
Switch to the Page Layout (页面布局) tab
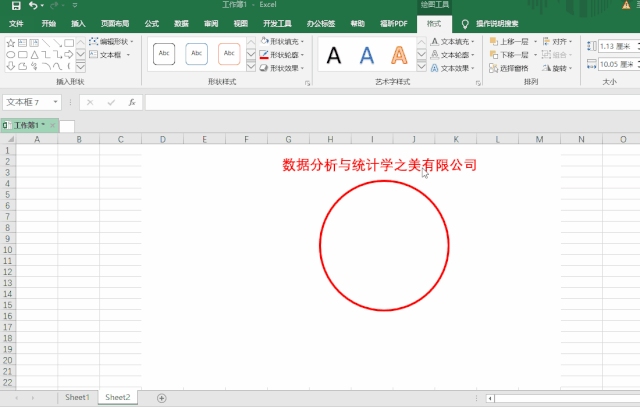(x=115, y=24)
